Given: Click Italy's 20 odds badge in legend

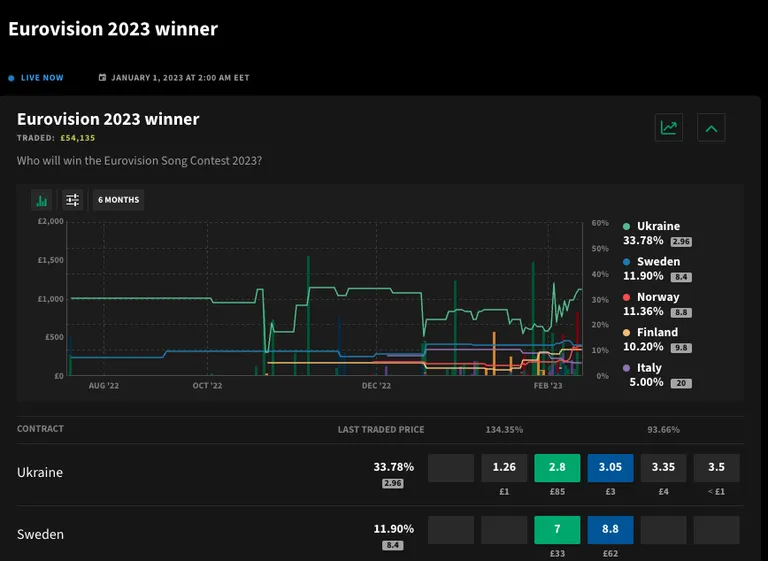Looking at the screenshot, I should pyautogui.click(x=681, y=383).
